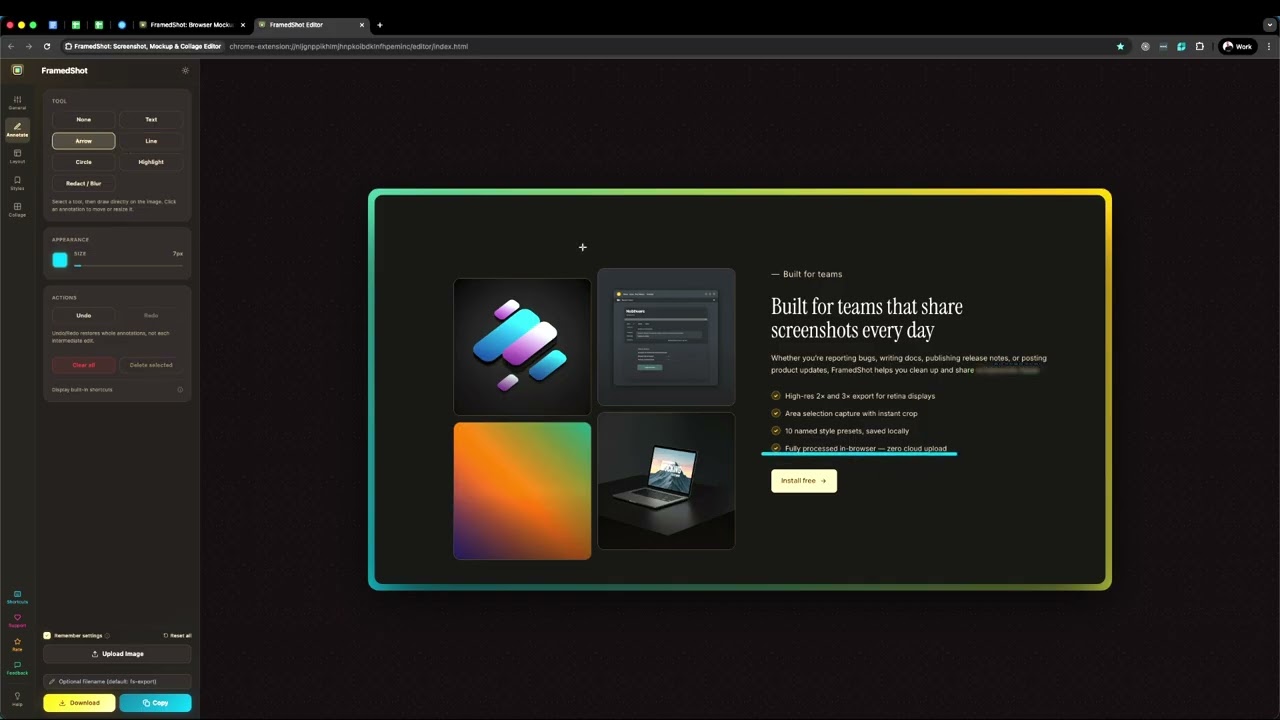Image resolution: width=1280 pixels, height=720 pixels.
Task: Toggle light/dark theme sun icon
Action: [x=185, y=71]
